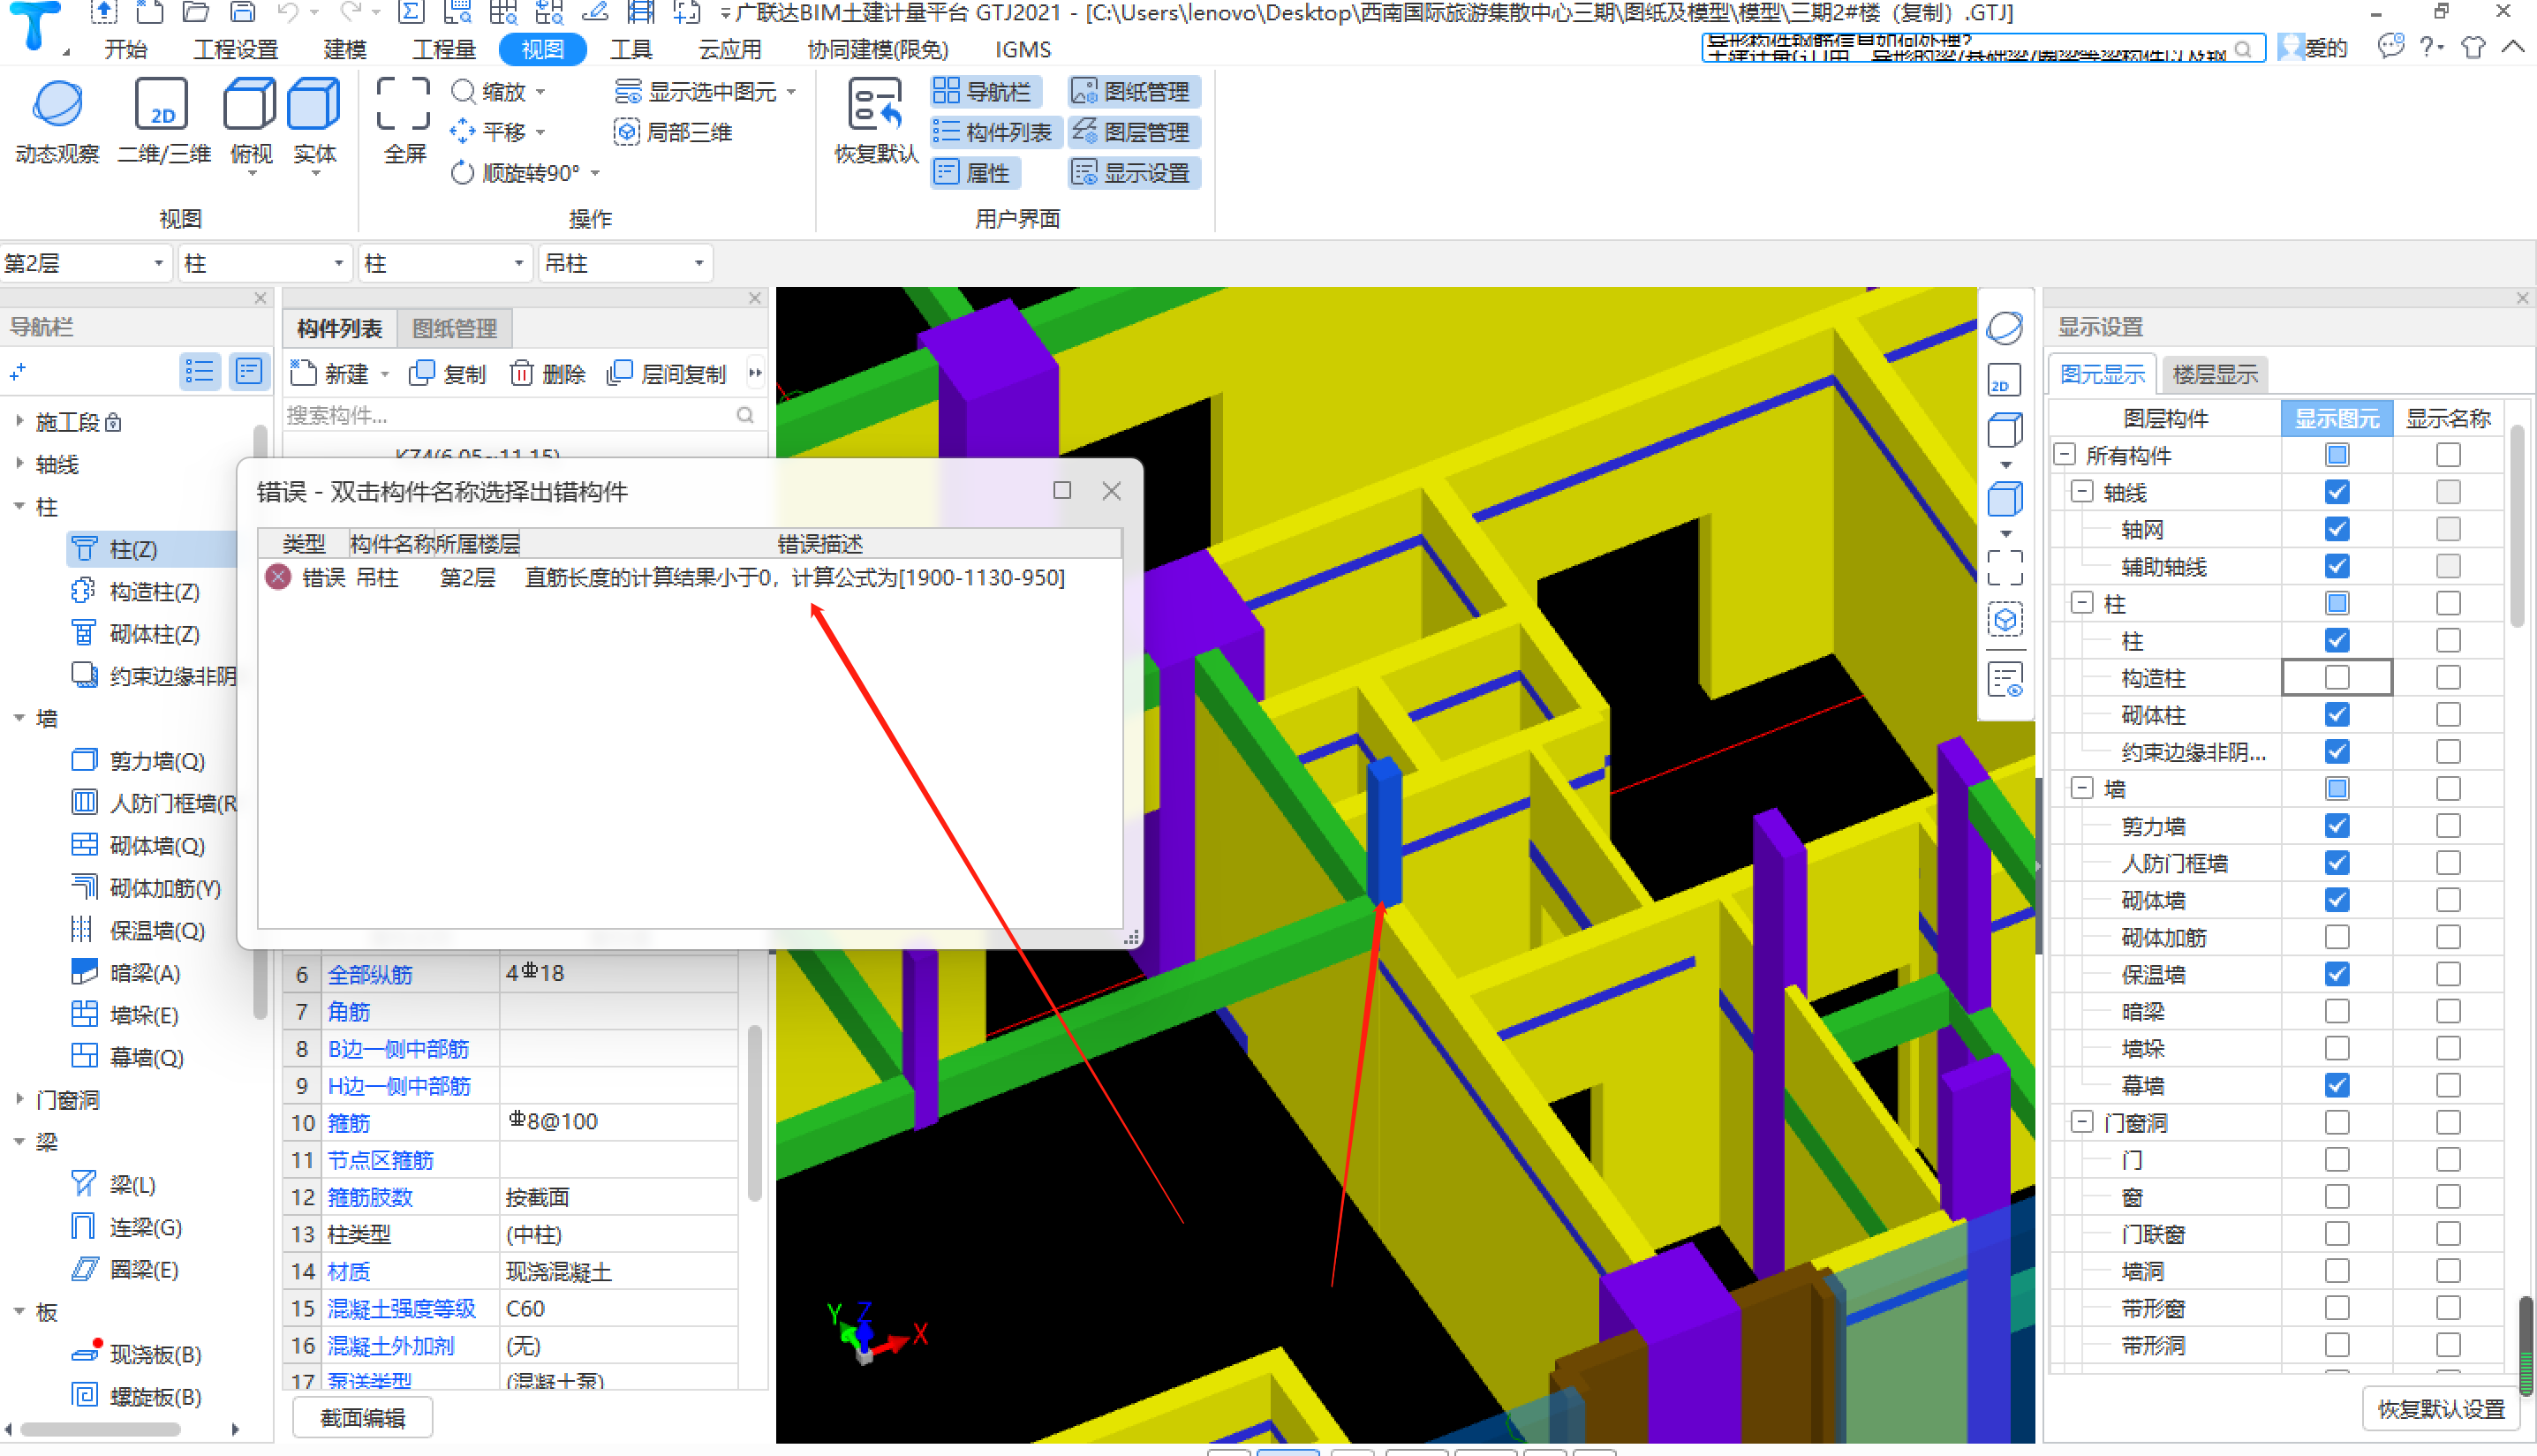Select the 吊柱 error row in dialog

[x=689, y=578]
